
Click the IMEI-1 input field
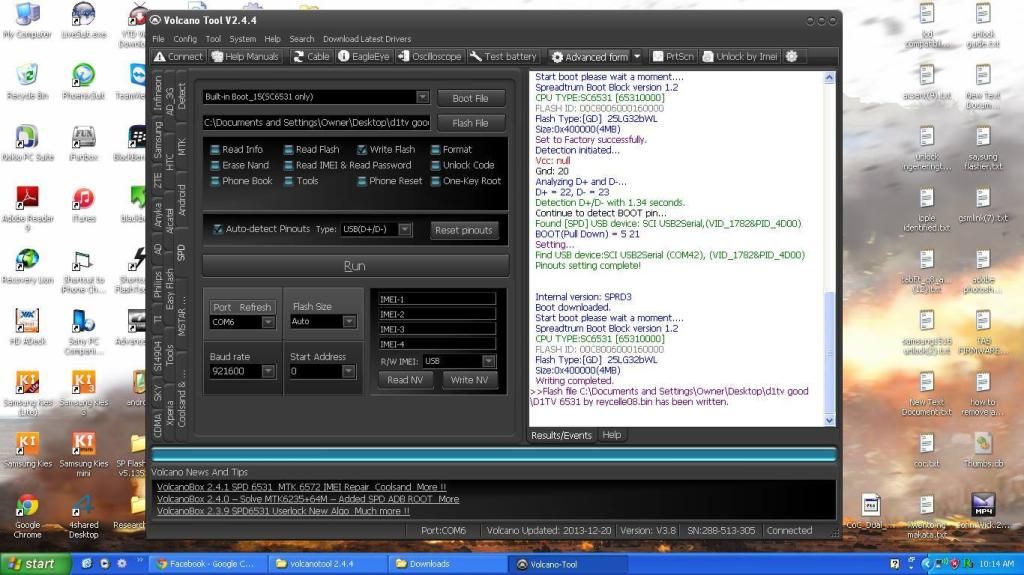pos(437,299)
